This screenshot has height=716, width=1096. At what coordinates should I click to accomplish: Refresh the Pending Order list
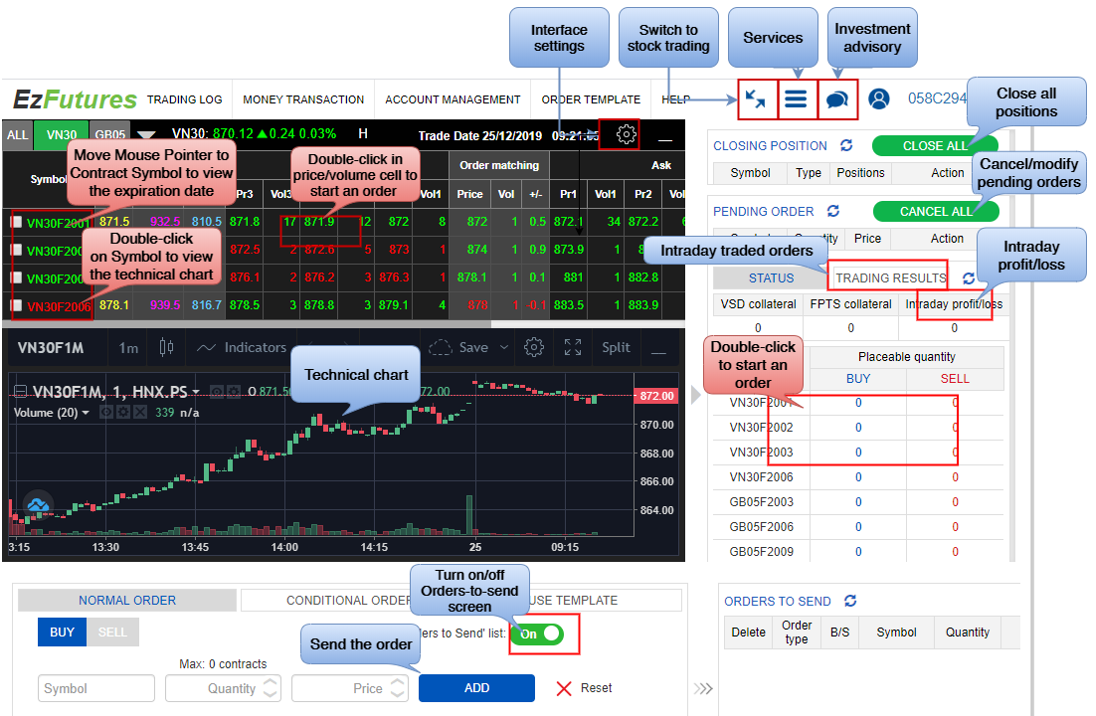[833, 211]
